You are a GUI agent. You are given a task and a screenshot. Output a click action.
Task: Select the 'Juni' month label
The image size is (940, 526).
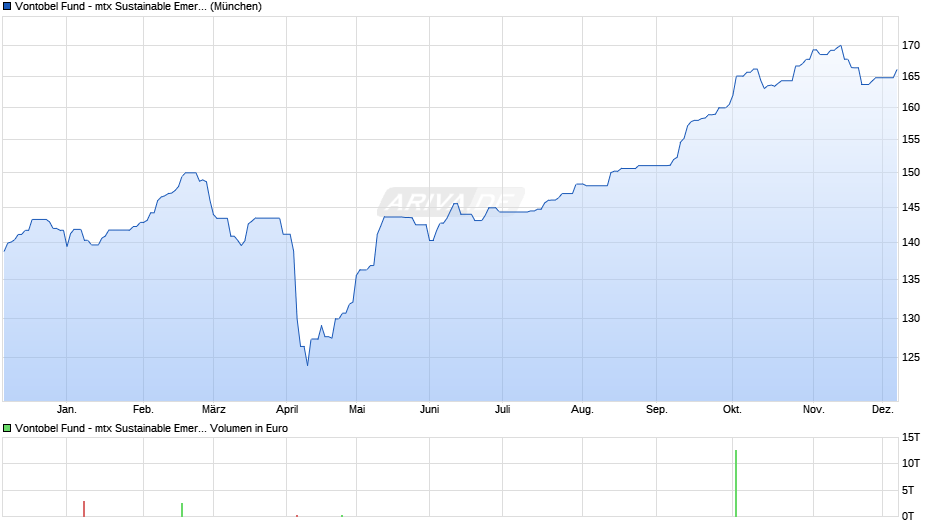point(429,409)
